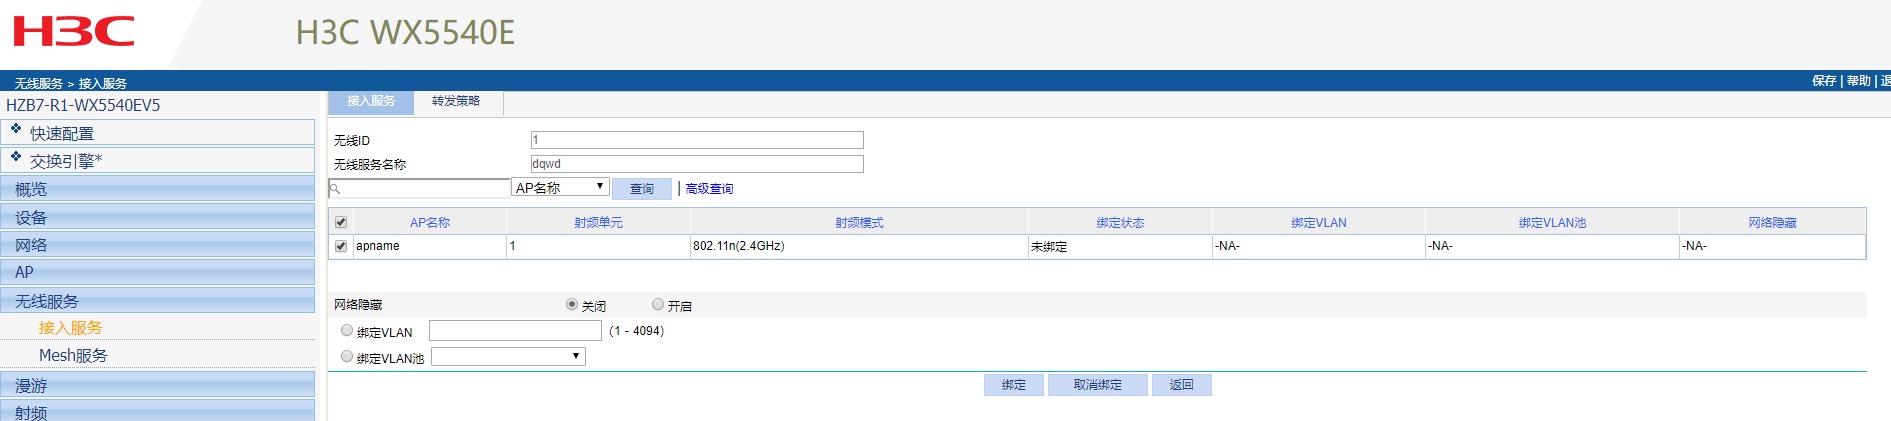This screenshot has height=421, width=1891.
Task: Expand the 射频 sidebar section
Action: click(x=158, y=411)
